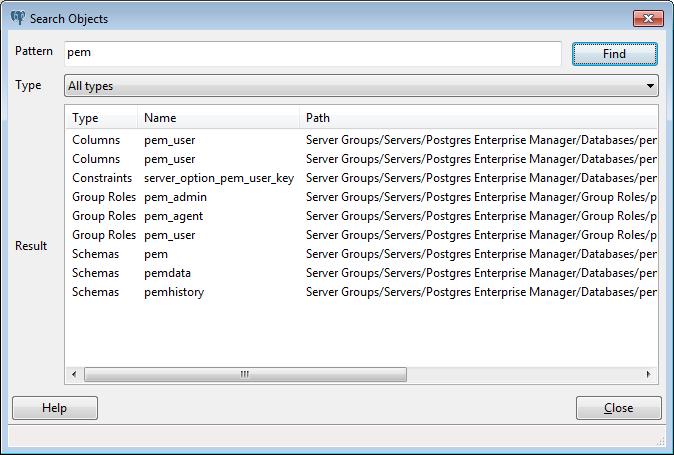
Task: Select the pem_user Group Roles row
Action: 169,235
